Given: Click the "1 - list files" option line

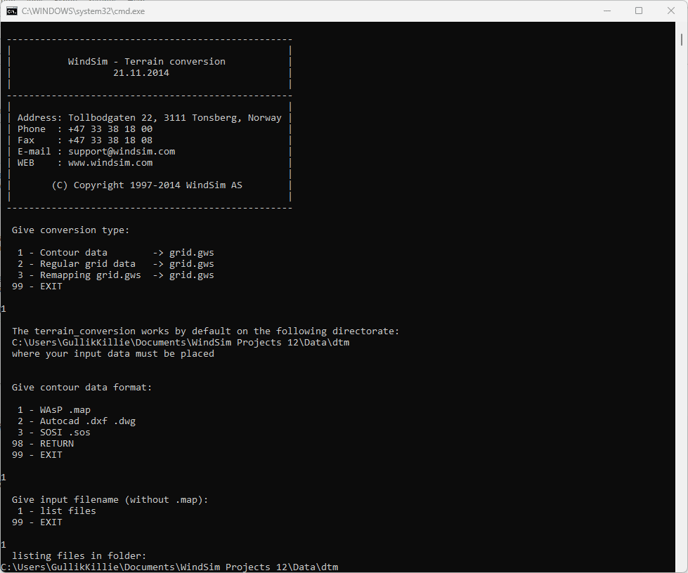Looking at the screenshot, I should point(57,511).
